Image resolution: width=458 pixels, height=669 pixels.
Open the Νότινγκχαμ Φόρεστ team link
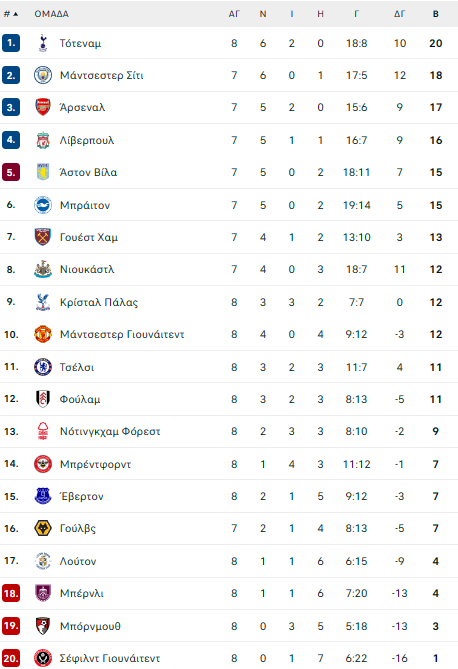click(x=110, y=431)
